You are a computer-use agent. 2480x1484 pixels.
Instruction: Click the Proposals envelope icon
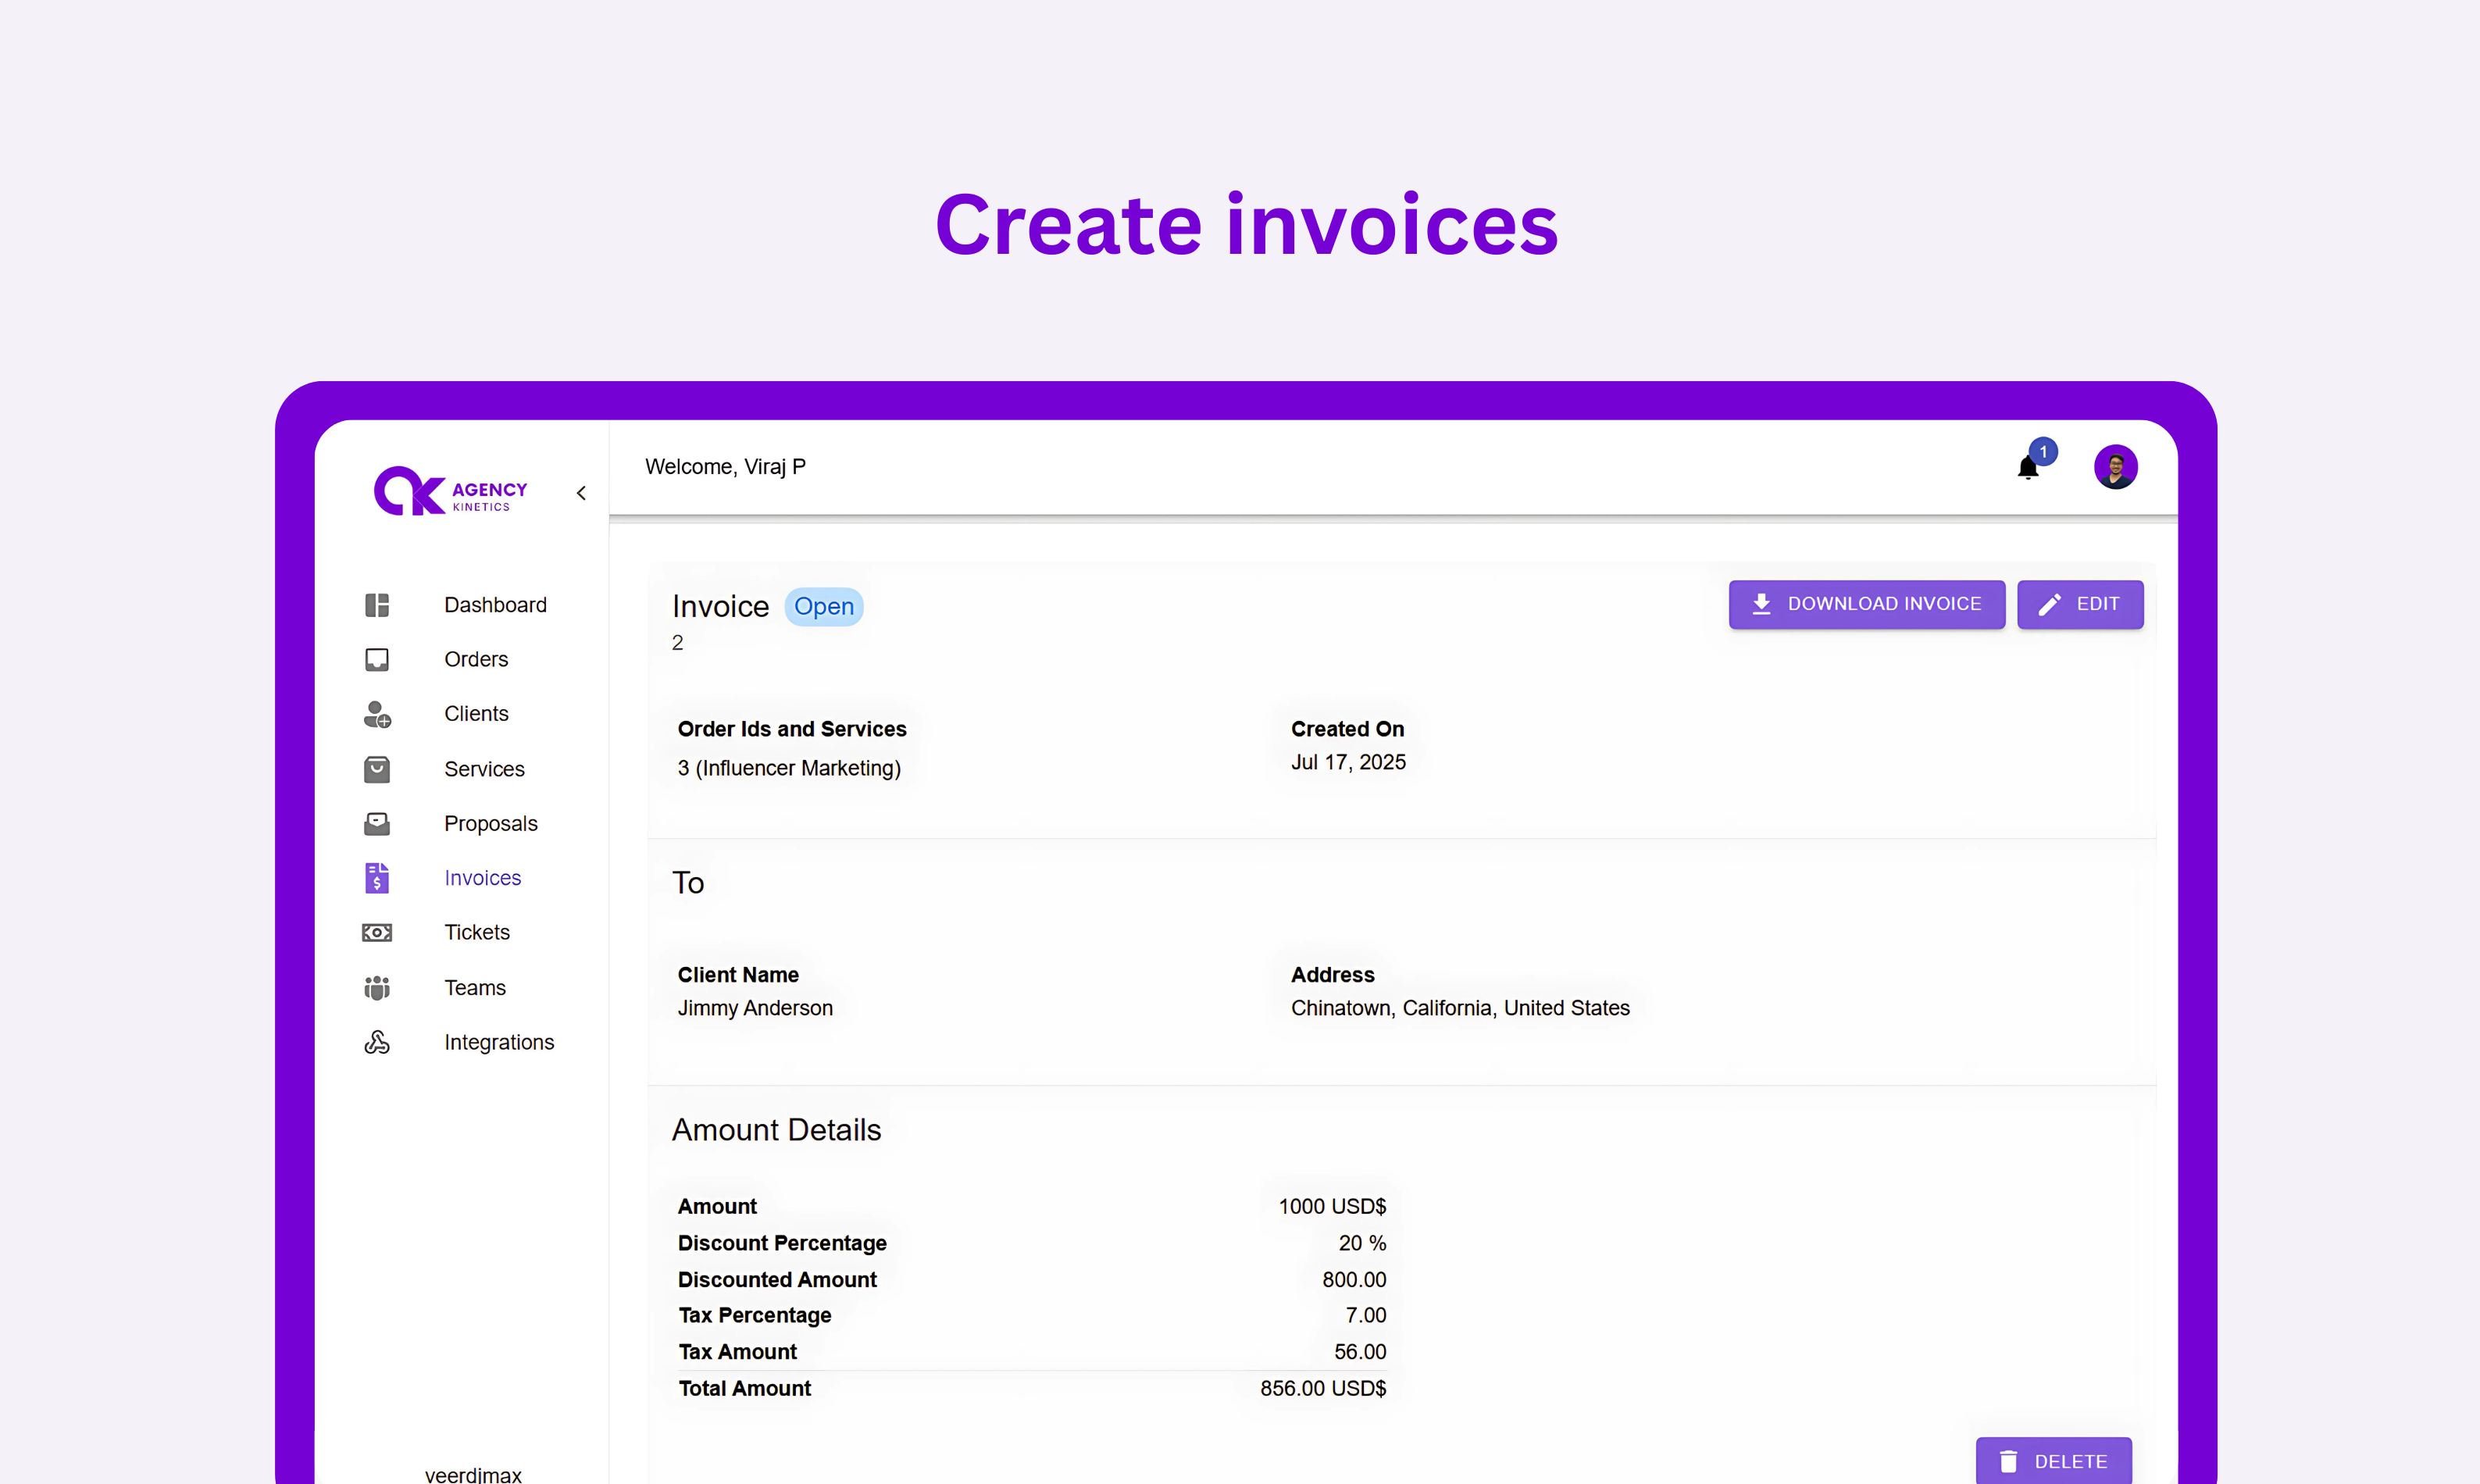click(377, 823)
